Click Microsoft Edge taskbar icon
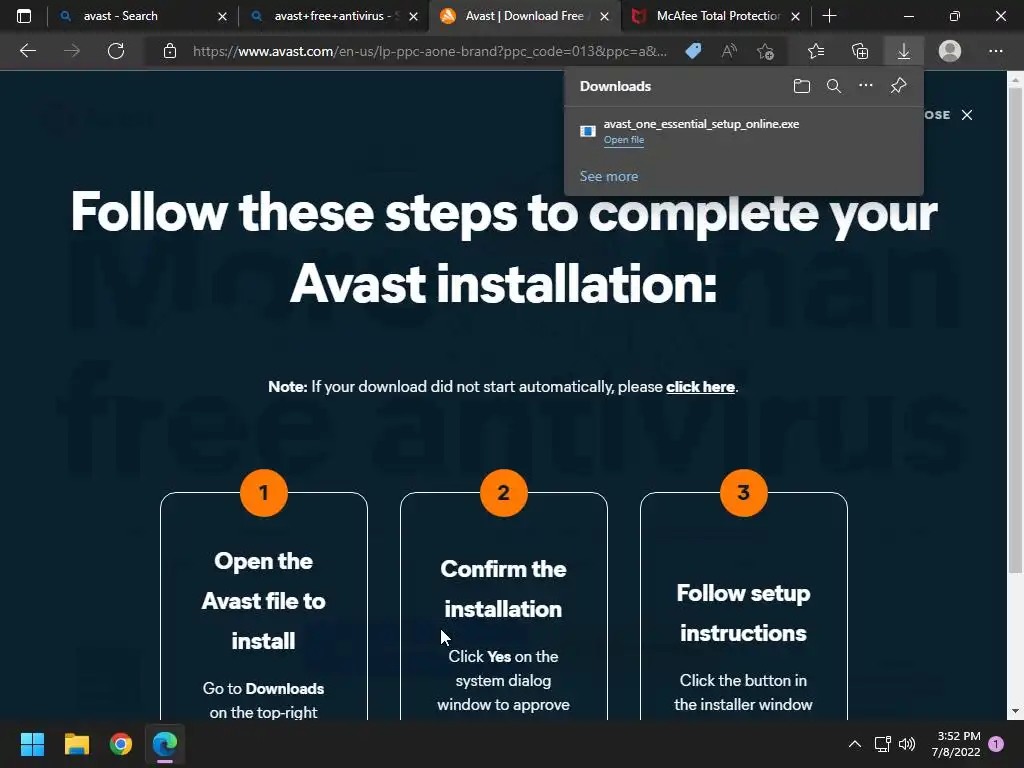The image size is (1024, 768). [x=165, y=744]
